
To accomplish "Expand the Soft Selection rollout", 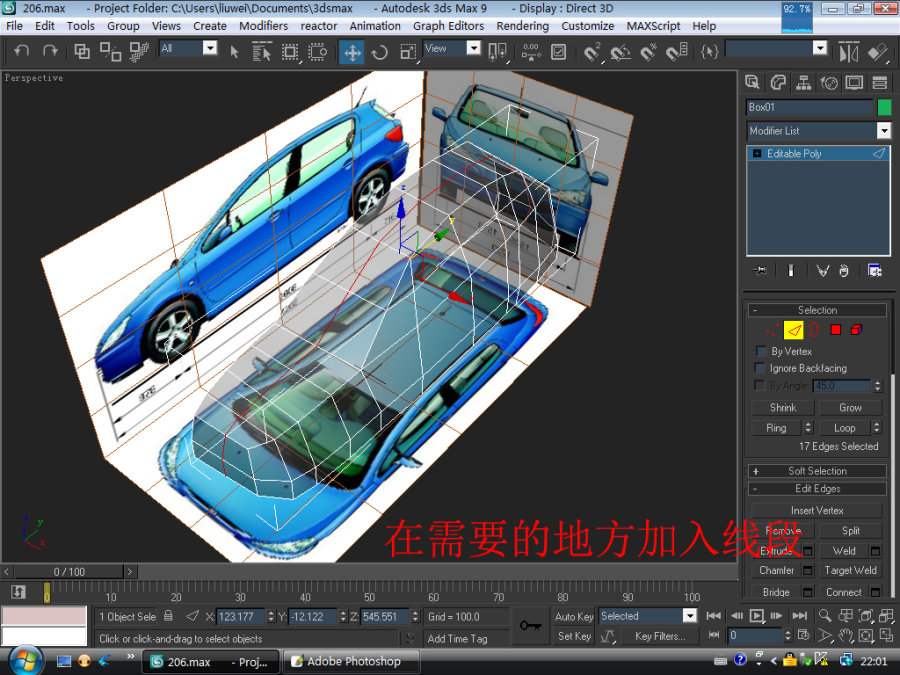I will [817, 471].
